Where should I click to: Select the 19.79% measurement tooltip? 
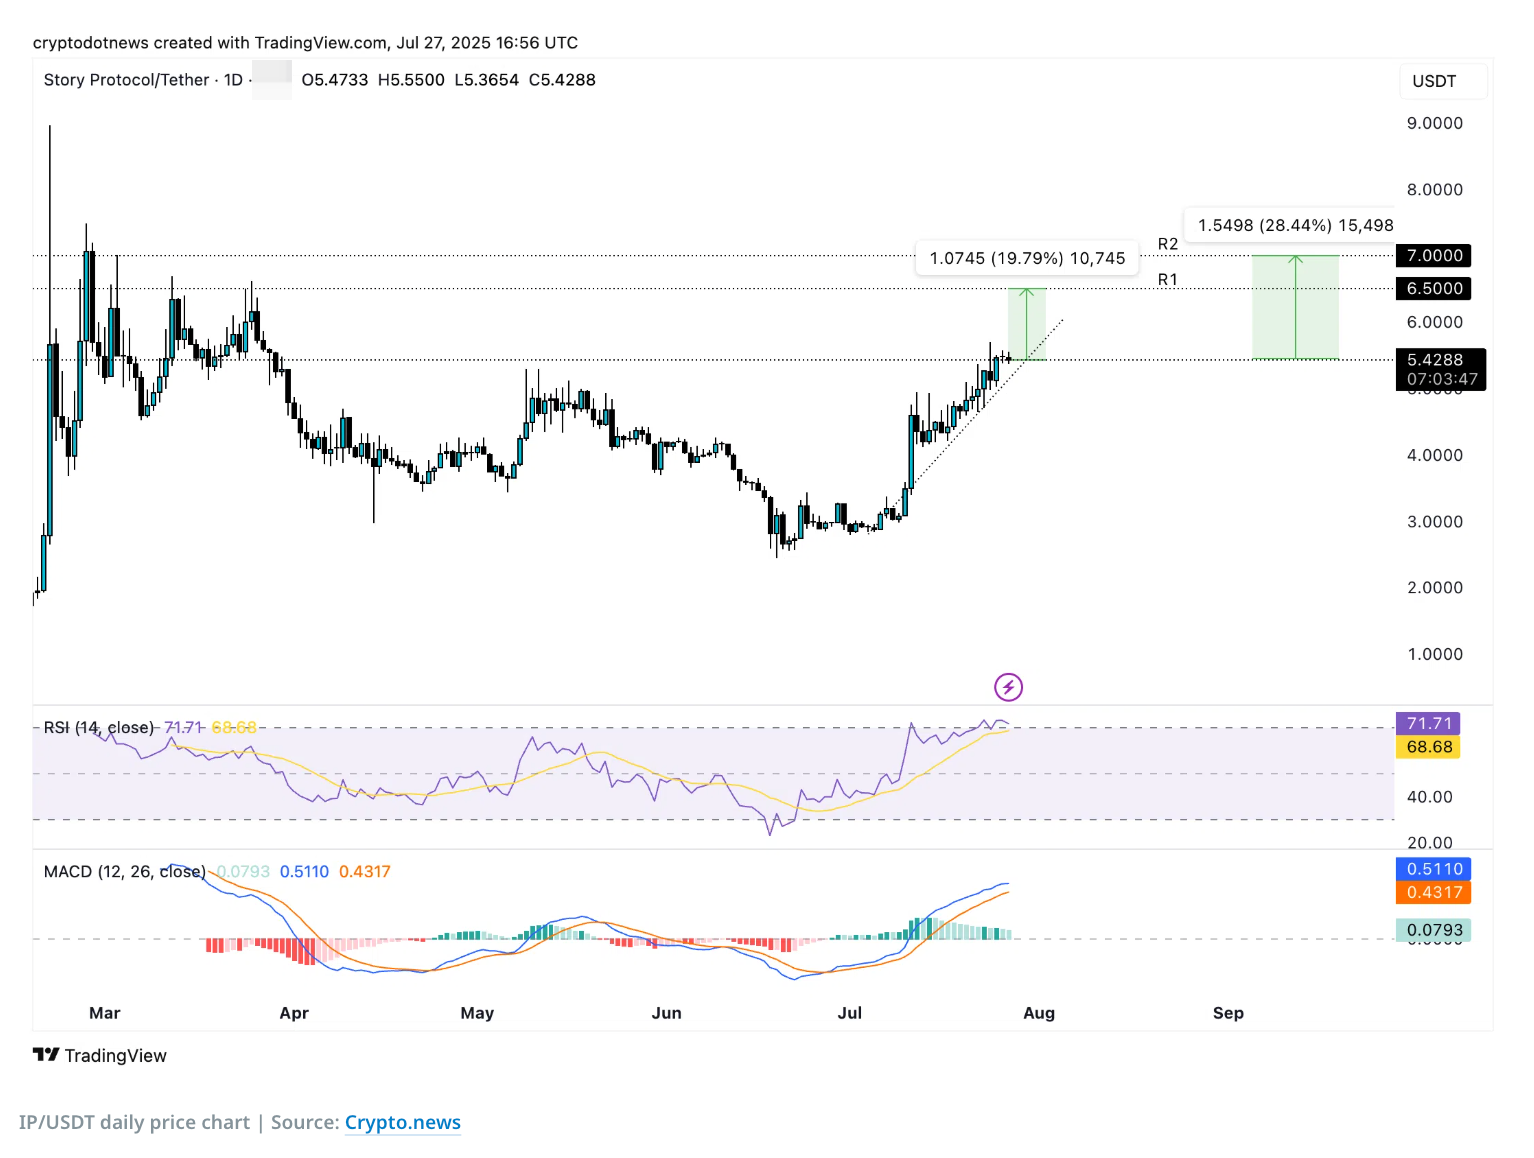pos(1027,258)
